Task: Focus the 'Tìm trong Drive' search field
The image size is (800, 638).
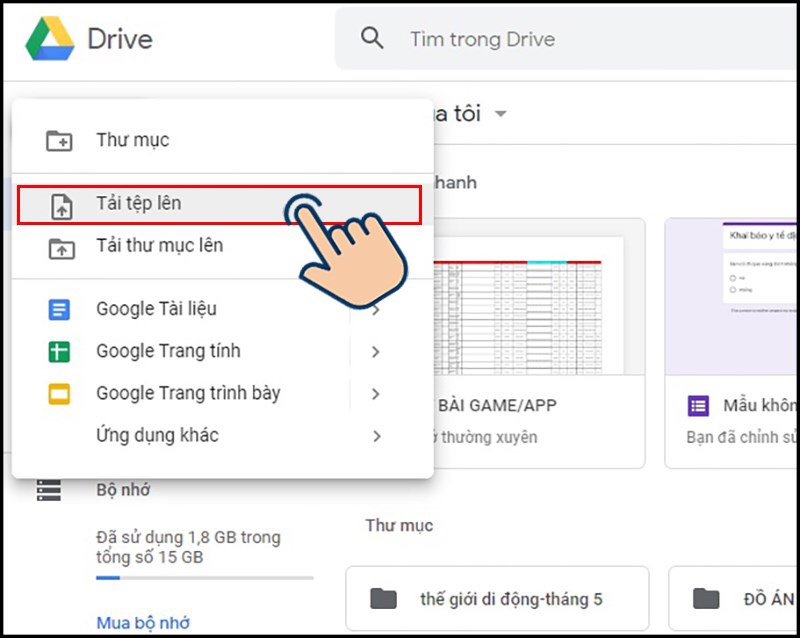Action: (x=566, y=39)
